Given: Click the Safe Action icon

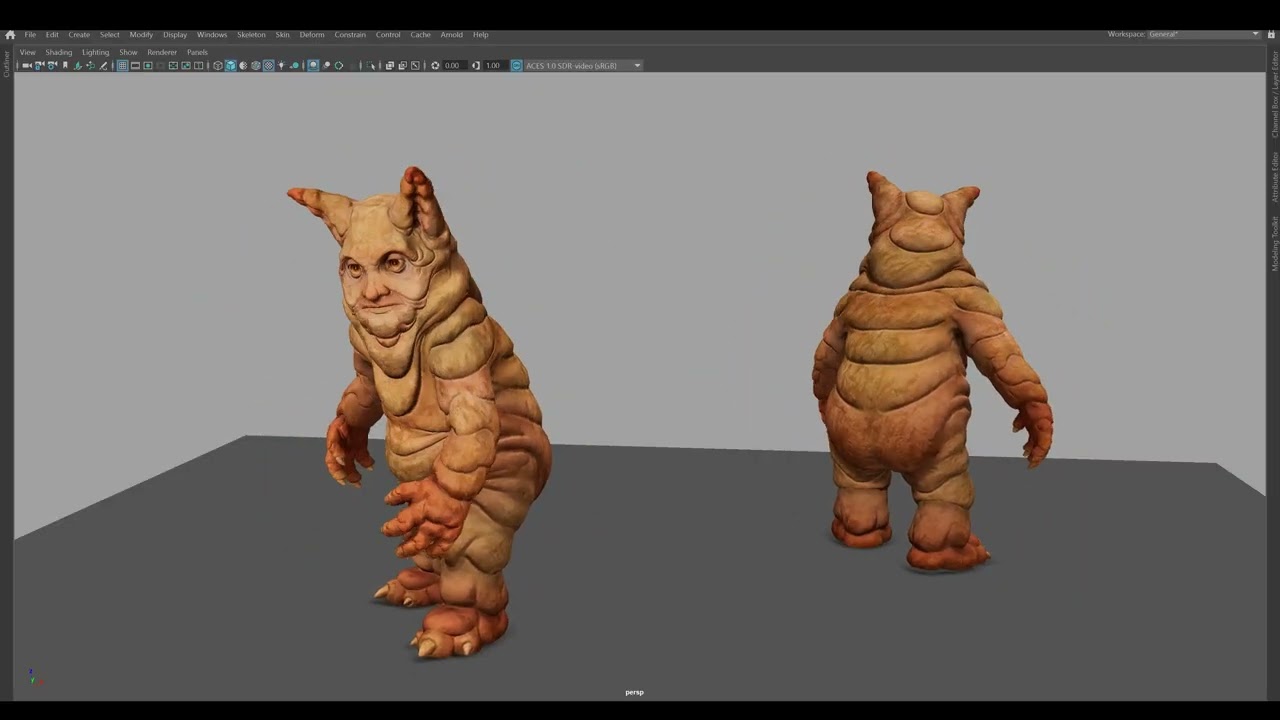Looking at the screenshot, I should 186,66.
